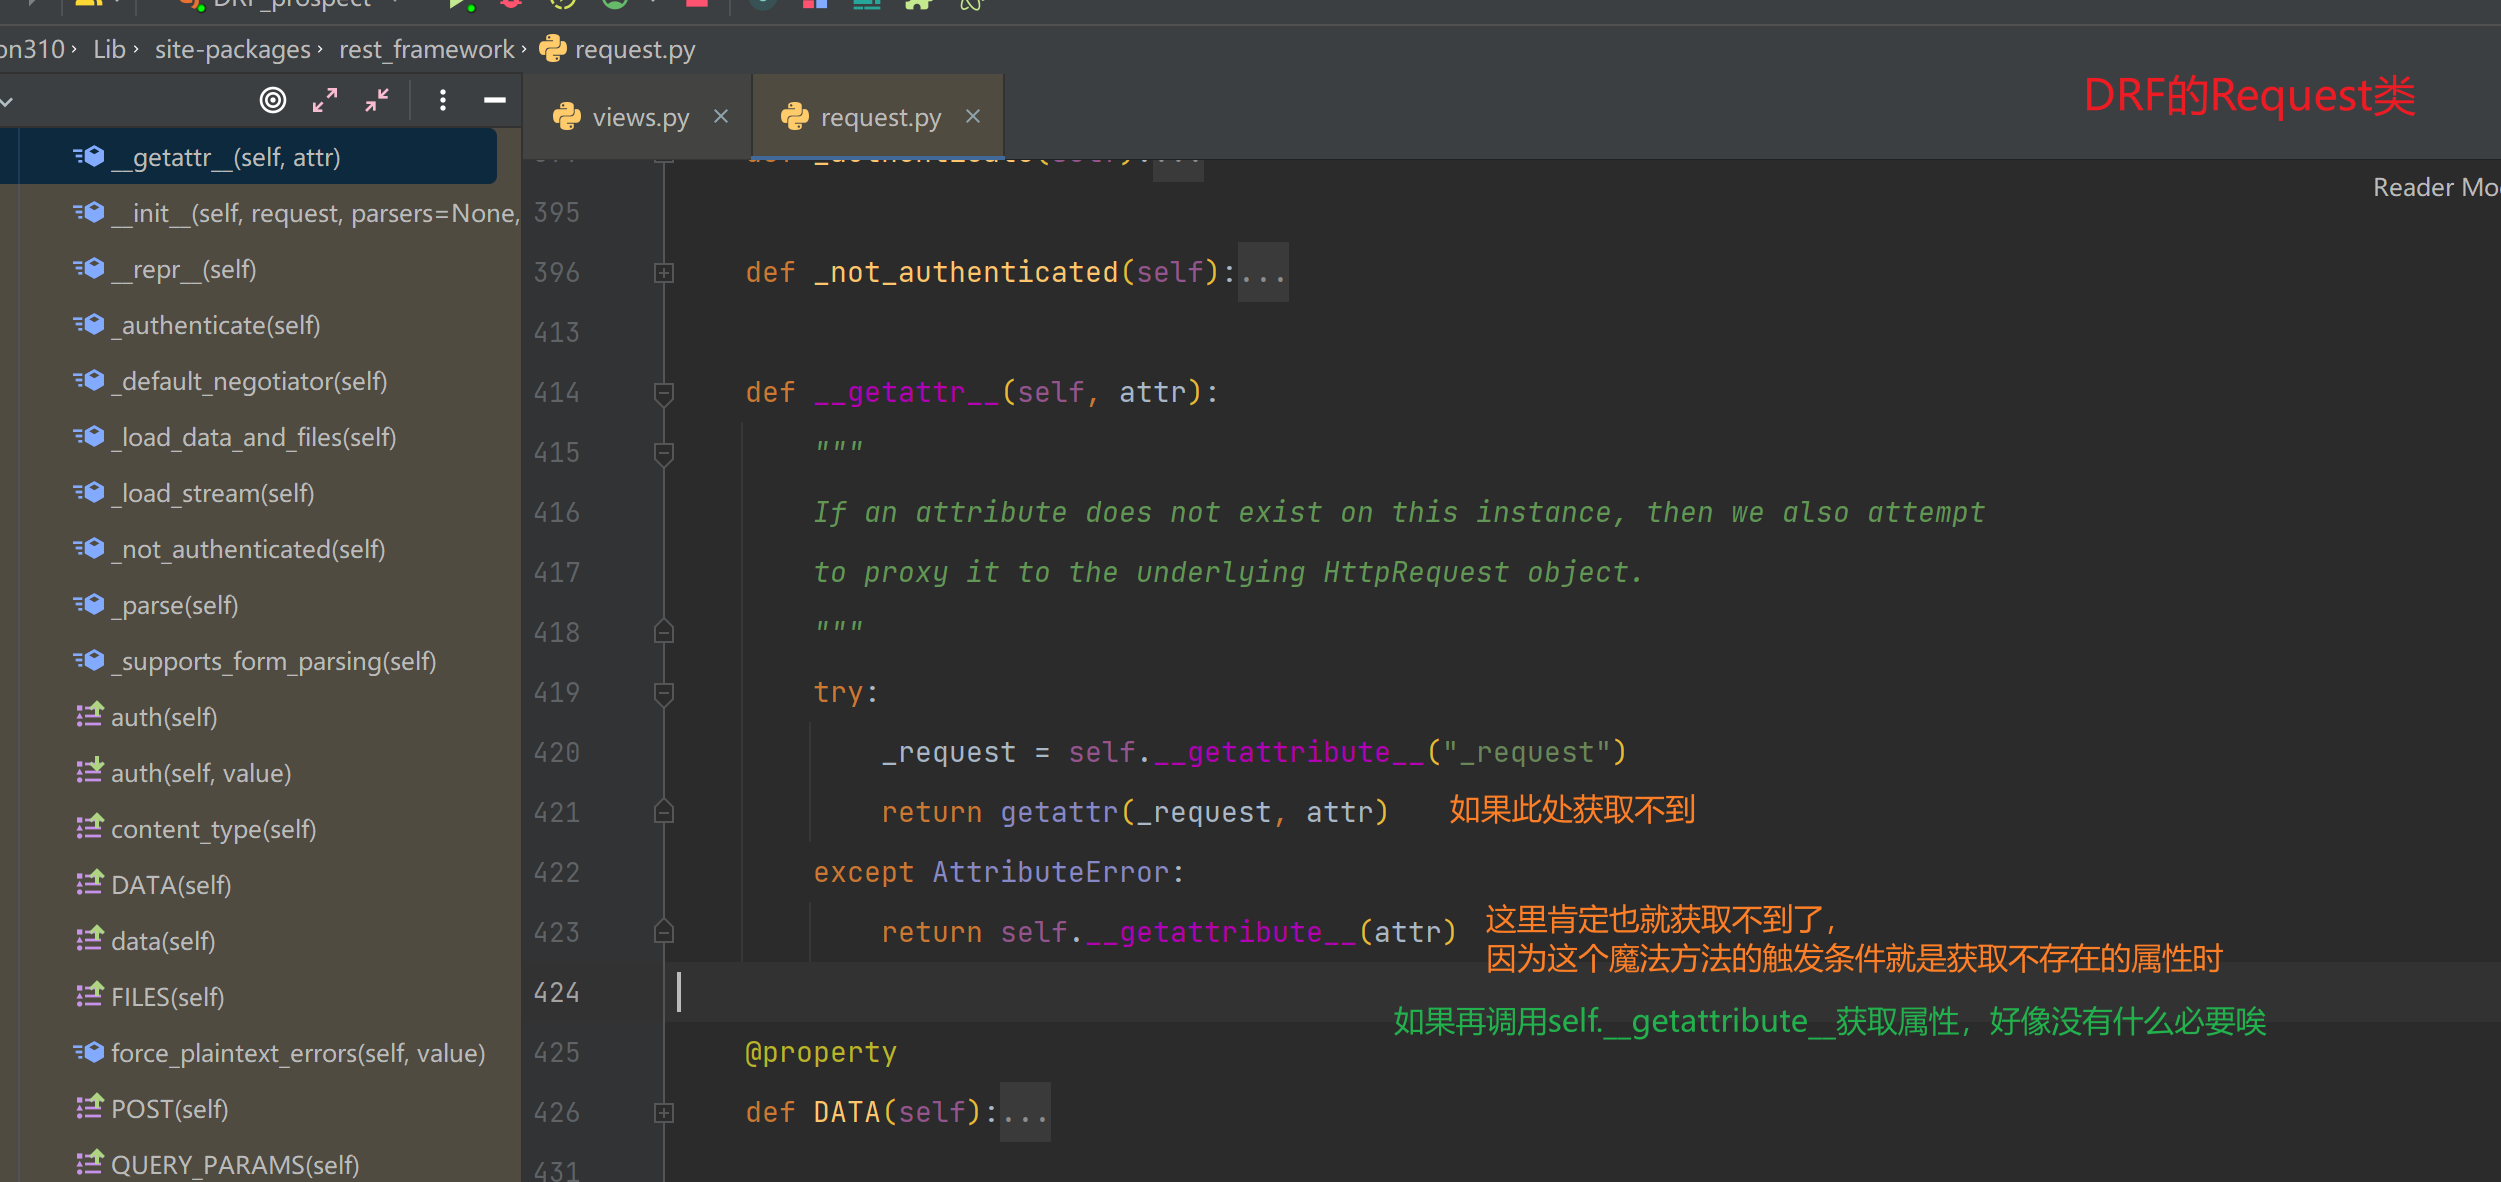The image size is (2501, 1182).
Task: Click the __getattribute__ call on line 420
Action: 1289,752
